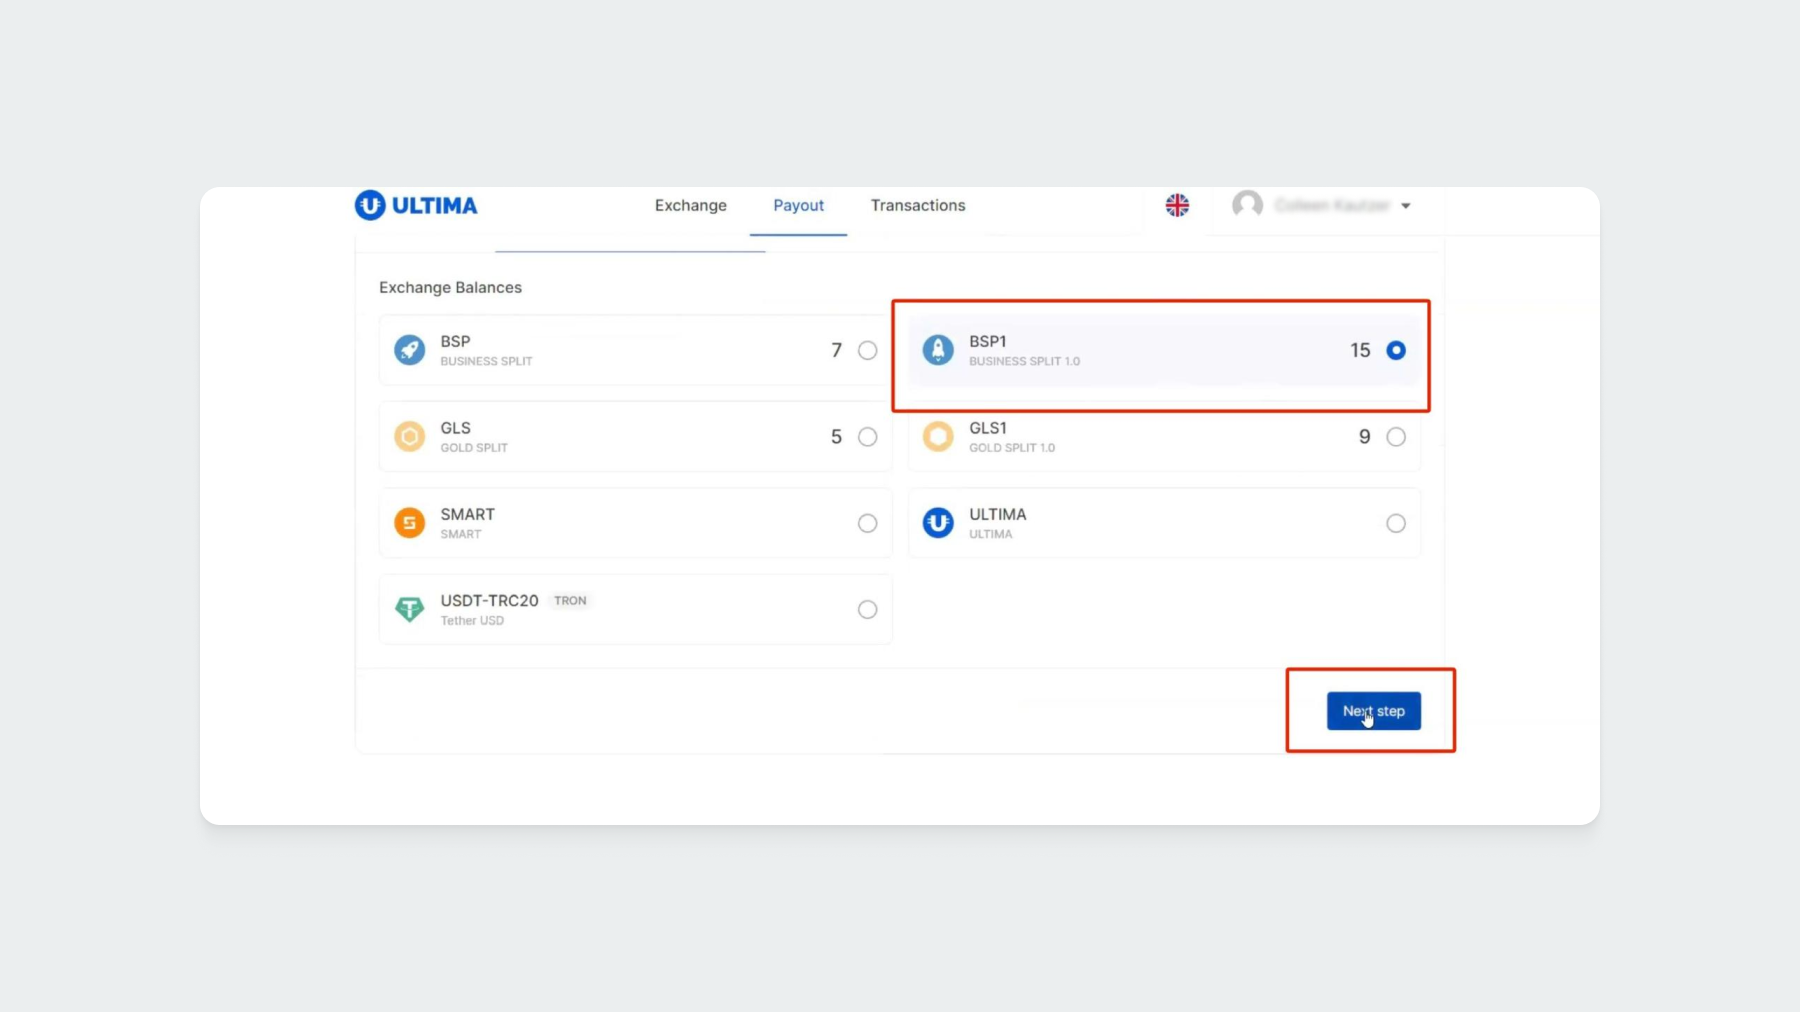The width and height of the screenshot is (1800, 1012).
Task: Click the green Tether USDT icon
Action: click(x=409, y=609)
